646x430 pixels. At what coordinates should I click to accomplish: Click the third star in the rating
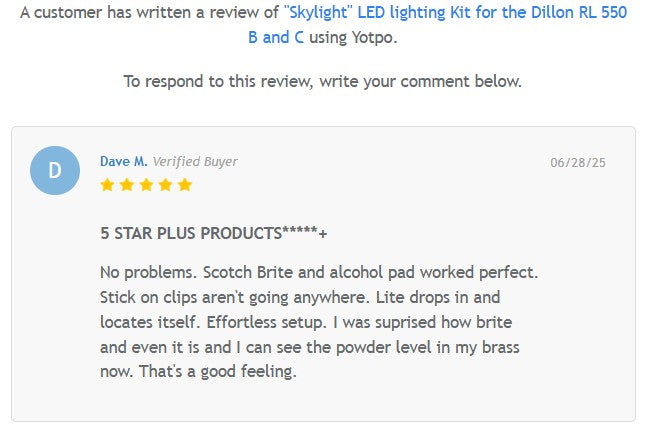pos(146,185)
